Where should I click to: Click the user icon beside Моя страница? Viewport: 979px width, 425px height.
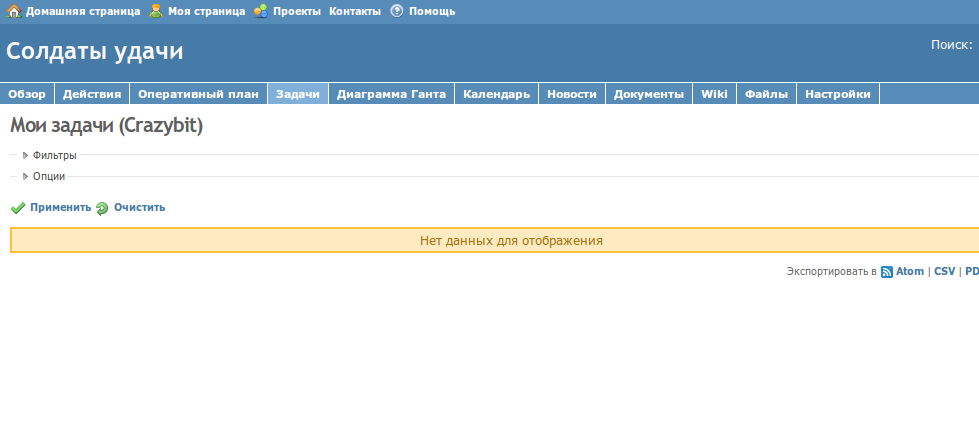tap(156, 11)
